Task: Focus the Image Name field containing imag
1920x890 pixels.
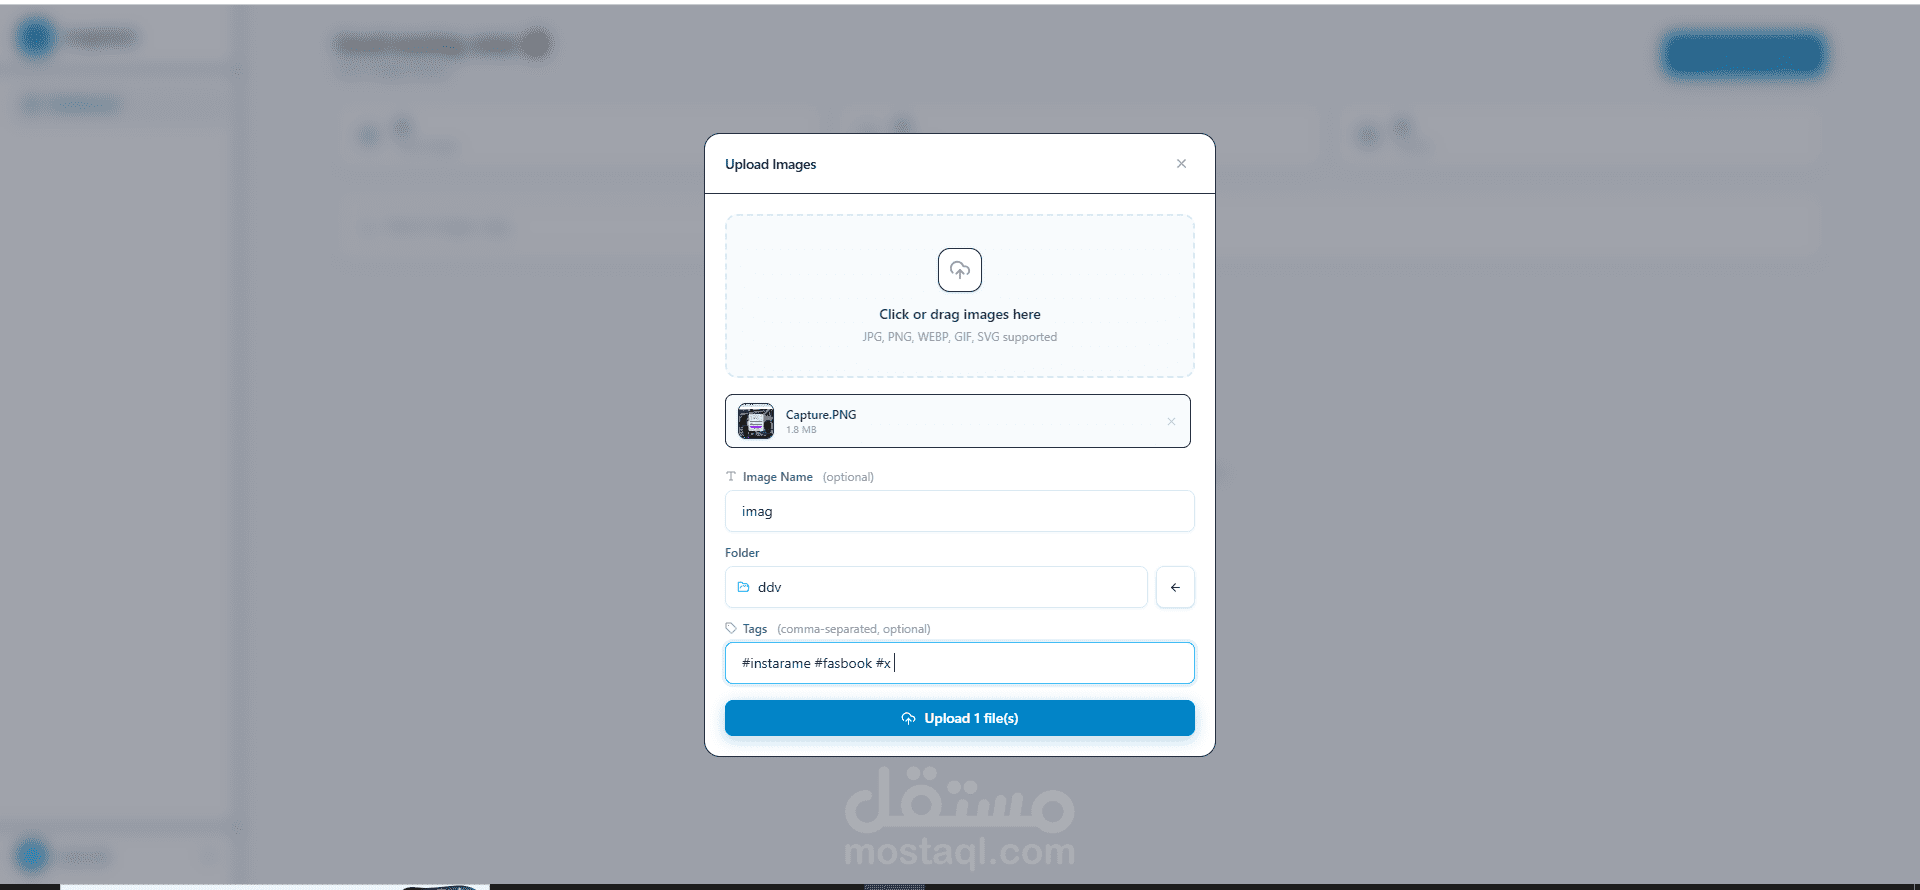Action: click(x=960, y=511)
